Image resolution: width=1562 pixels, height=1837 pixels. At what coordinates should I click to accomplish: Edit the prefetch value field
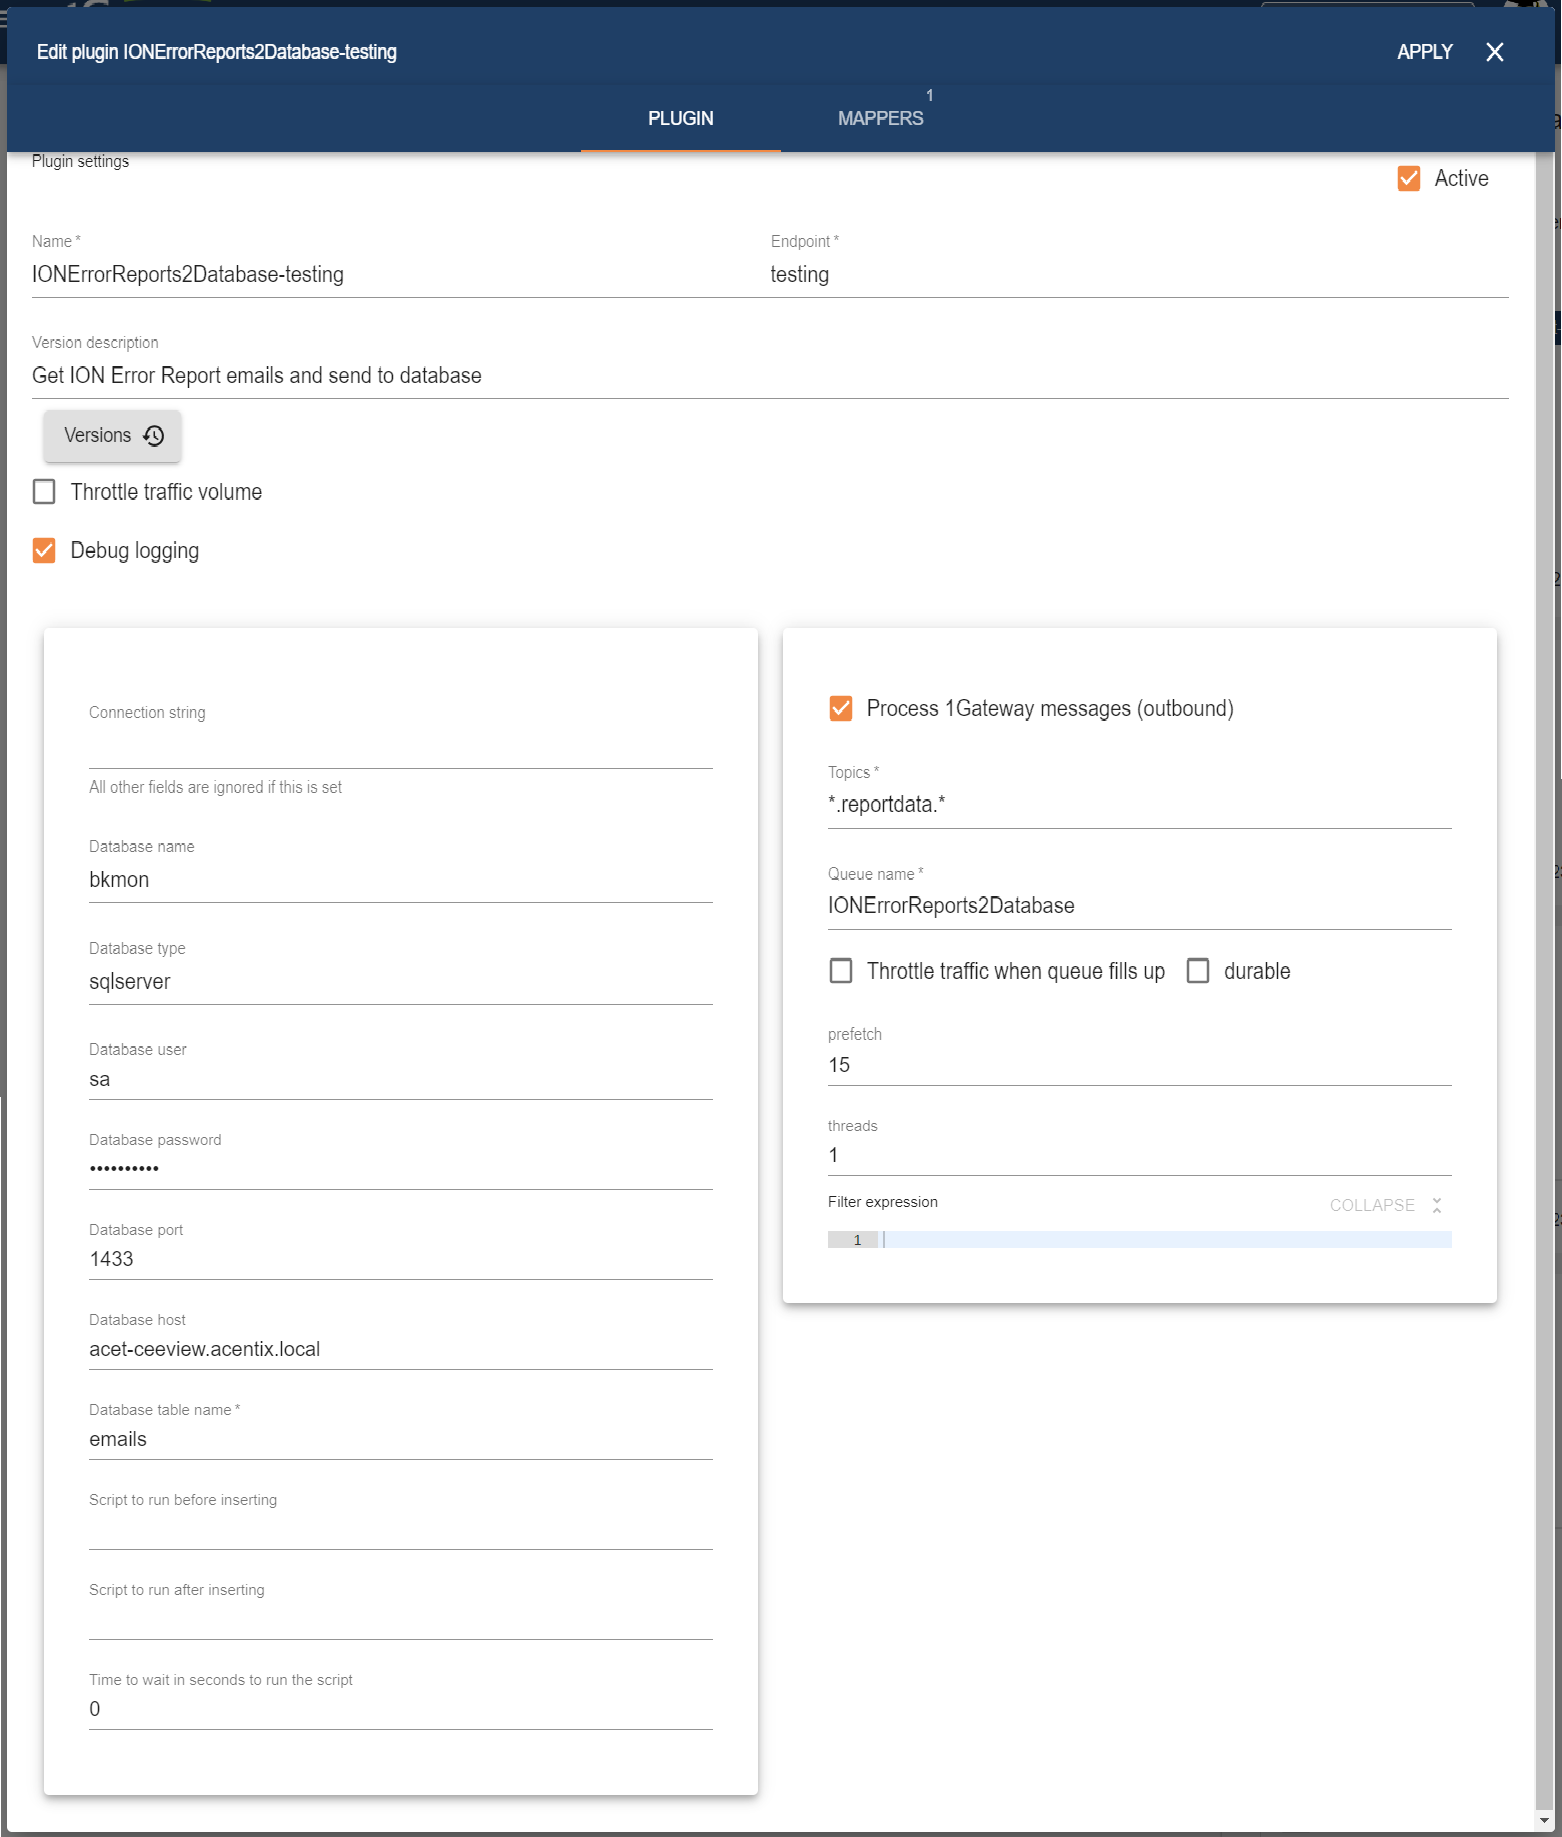tap(1138, 1065)
